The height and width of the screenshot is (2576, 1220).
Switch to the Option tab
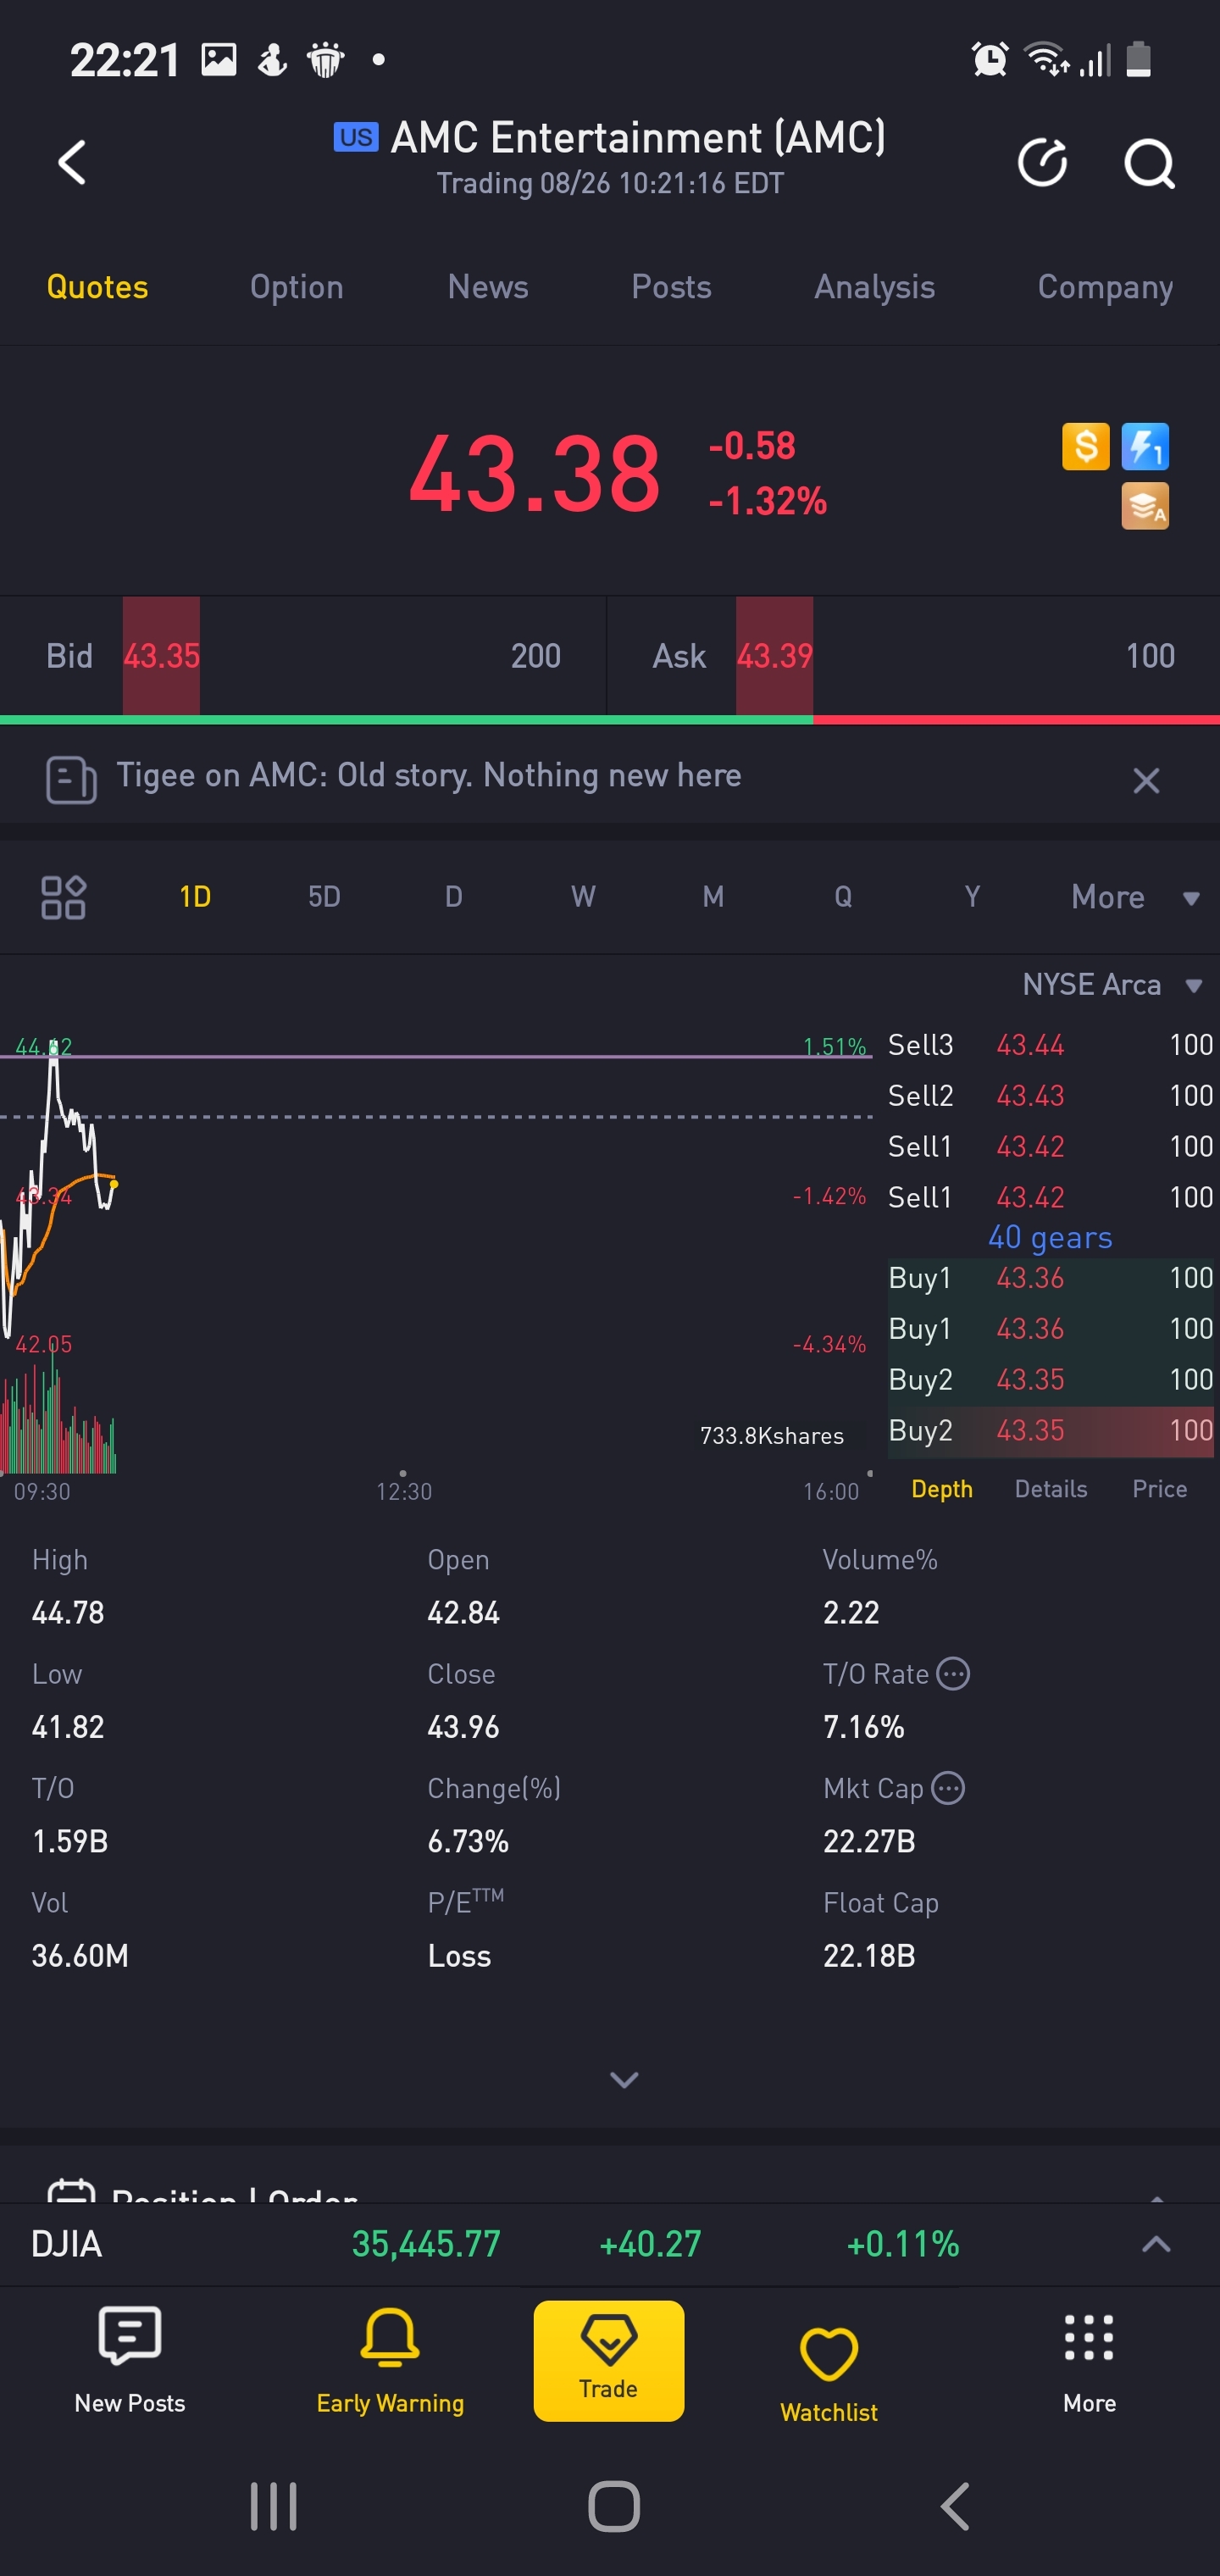click(x=296, y=287)
